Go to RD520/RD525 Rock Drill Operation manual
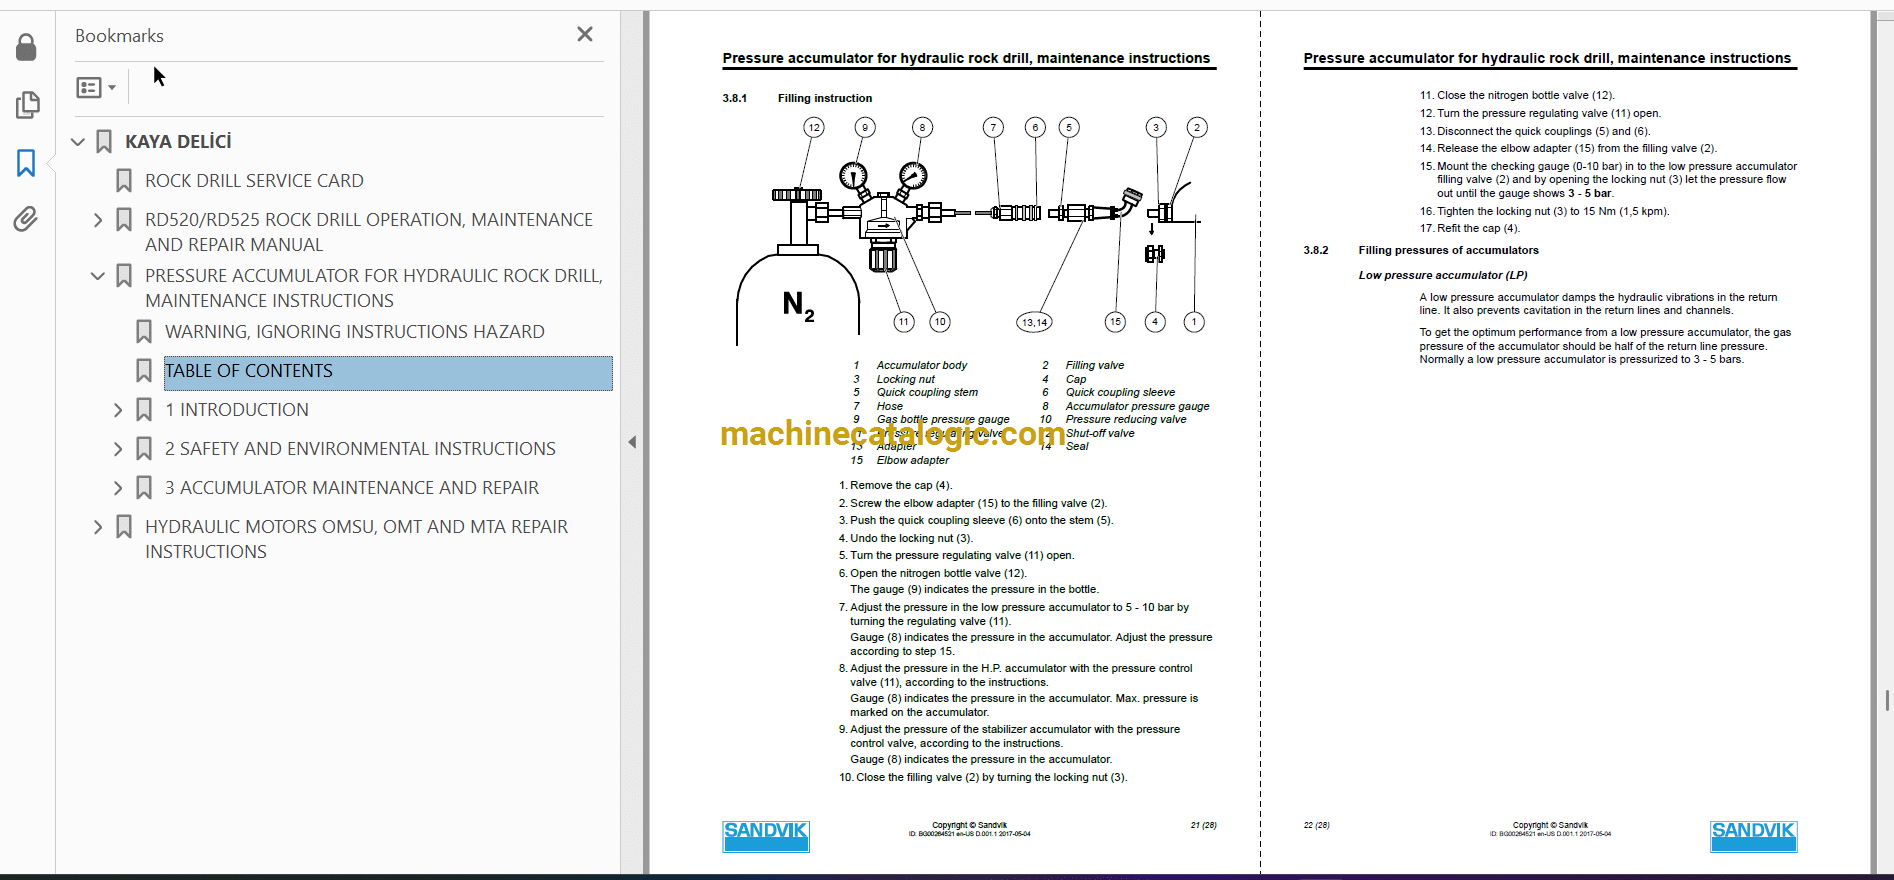Image resolution: width=1894 pixels, height=880 pixels. [369, 232]
